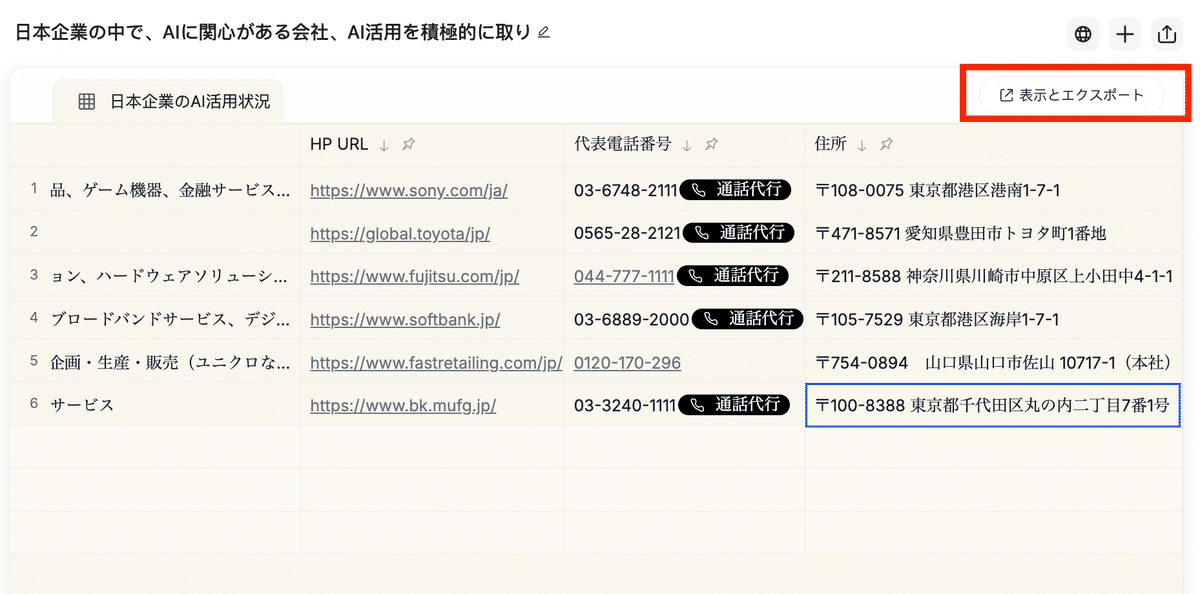Pin the 住所 column
The height and width of the screenshot is (594, 1200).
pos(886,145)
